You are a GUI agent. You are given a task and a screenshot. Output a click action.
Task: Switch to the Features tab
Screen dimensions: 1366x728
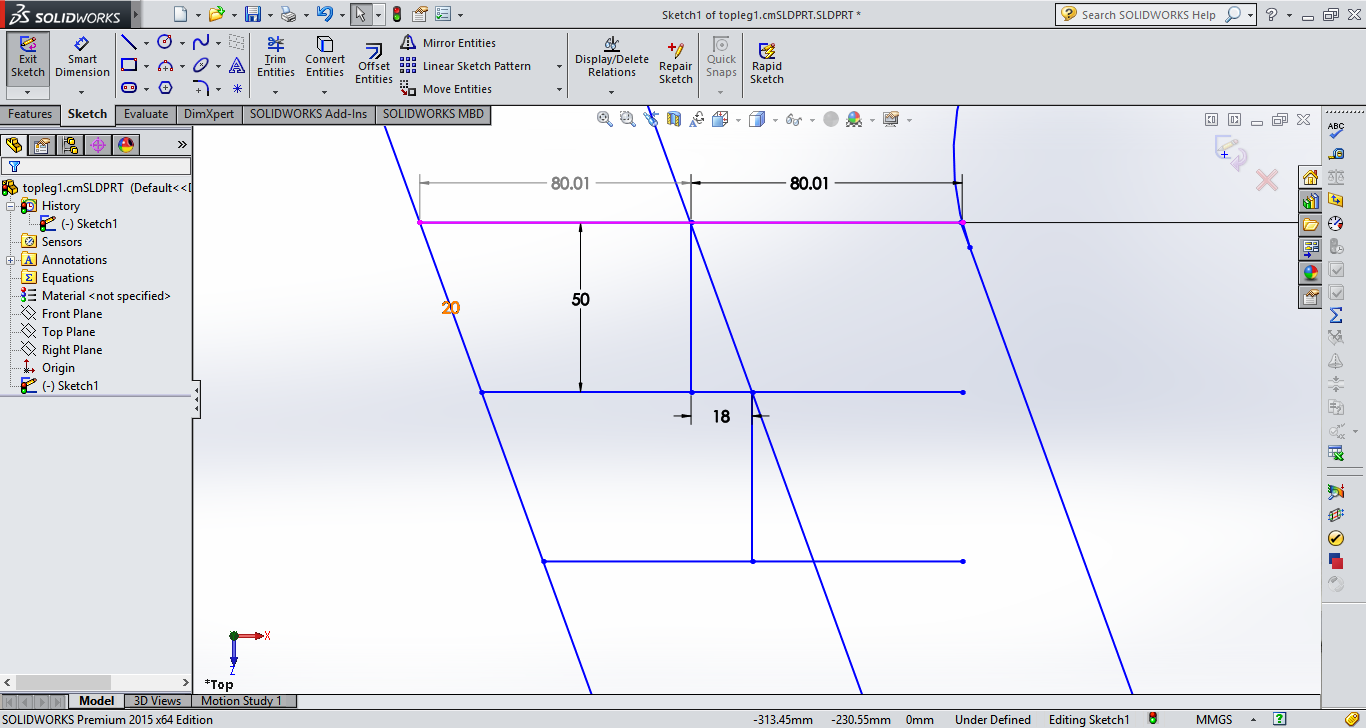click(x=30, y=114)
